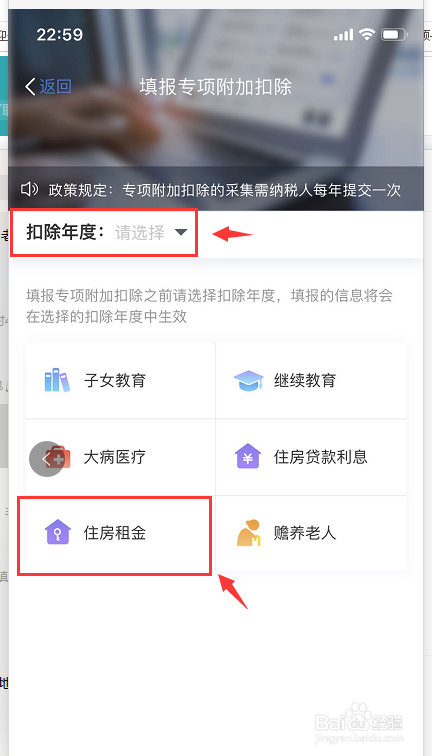The image size is (432, 756).
Task: Click the elderly person icon for 赡养老人
Action: 249,533
